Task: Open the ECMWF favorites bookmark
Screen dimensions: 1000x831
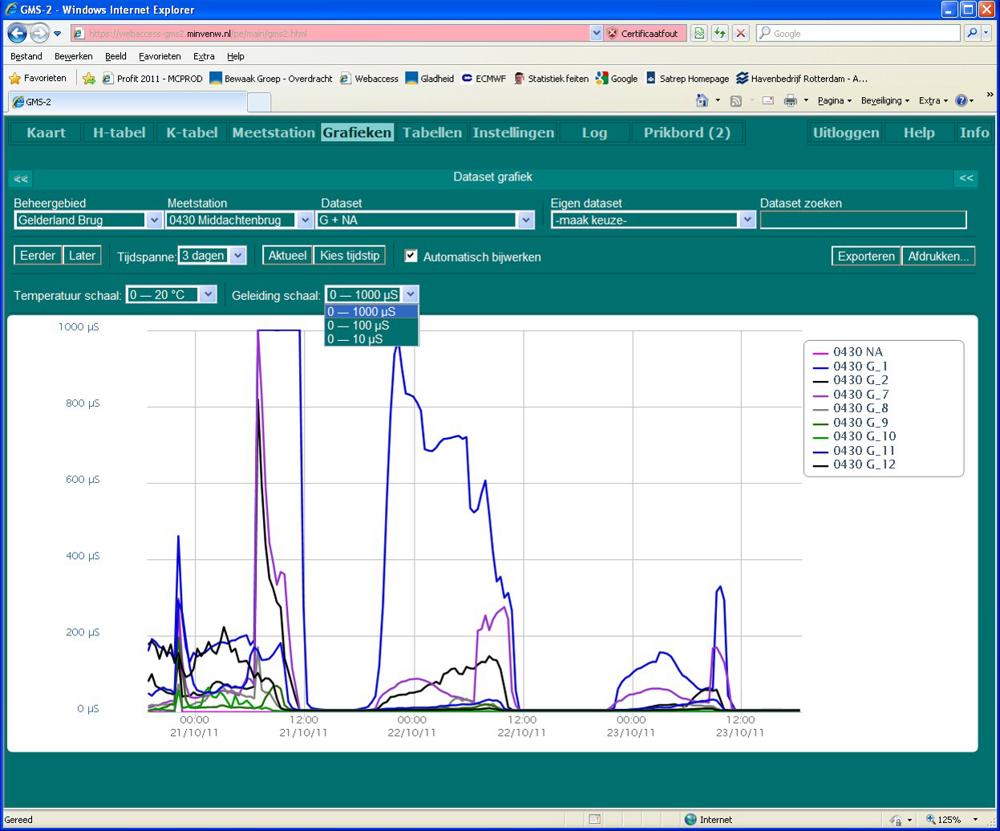Action: 485,78
